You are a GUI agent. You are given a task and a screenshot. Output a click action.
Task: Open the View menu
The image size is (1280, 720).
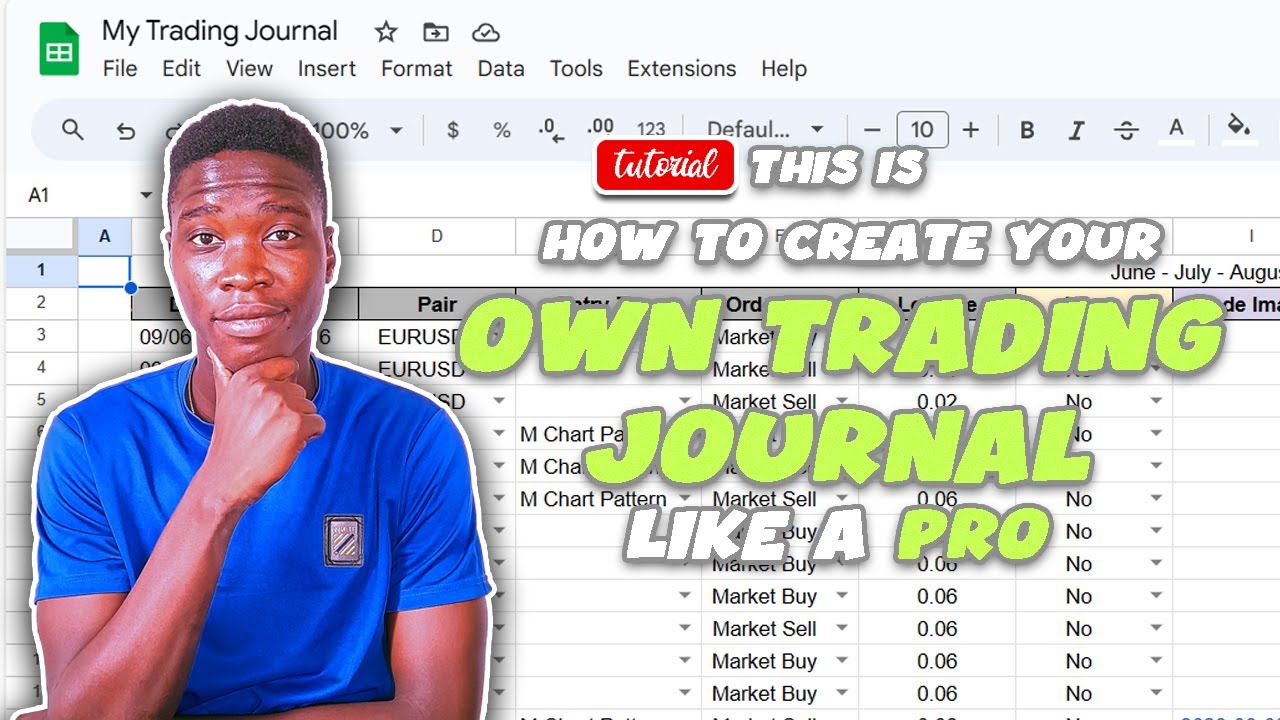click(249, 69)
